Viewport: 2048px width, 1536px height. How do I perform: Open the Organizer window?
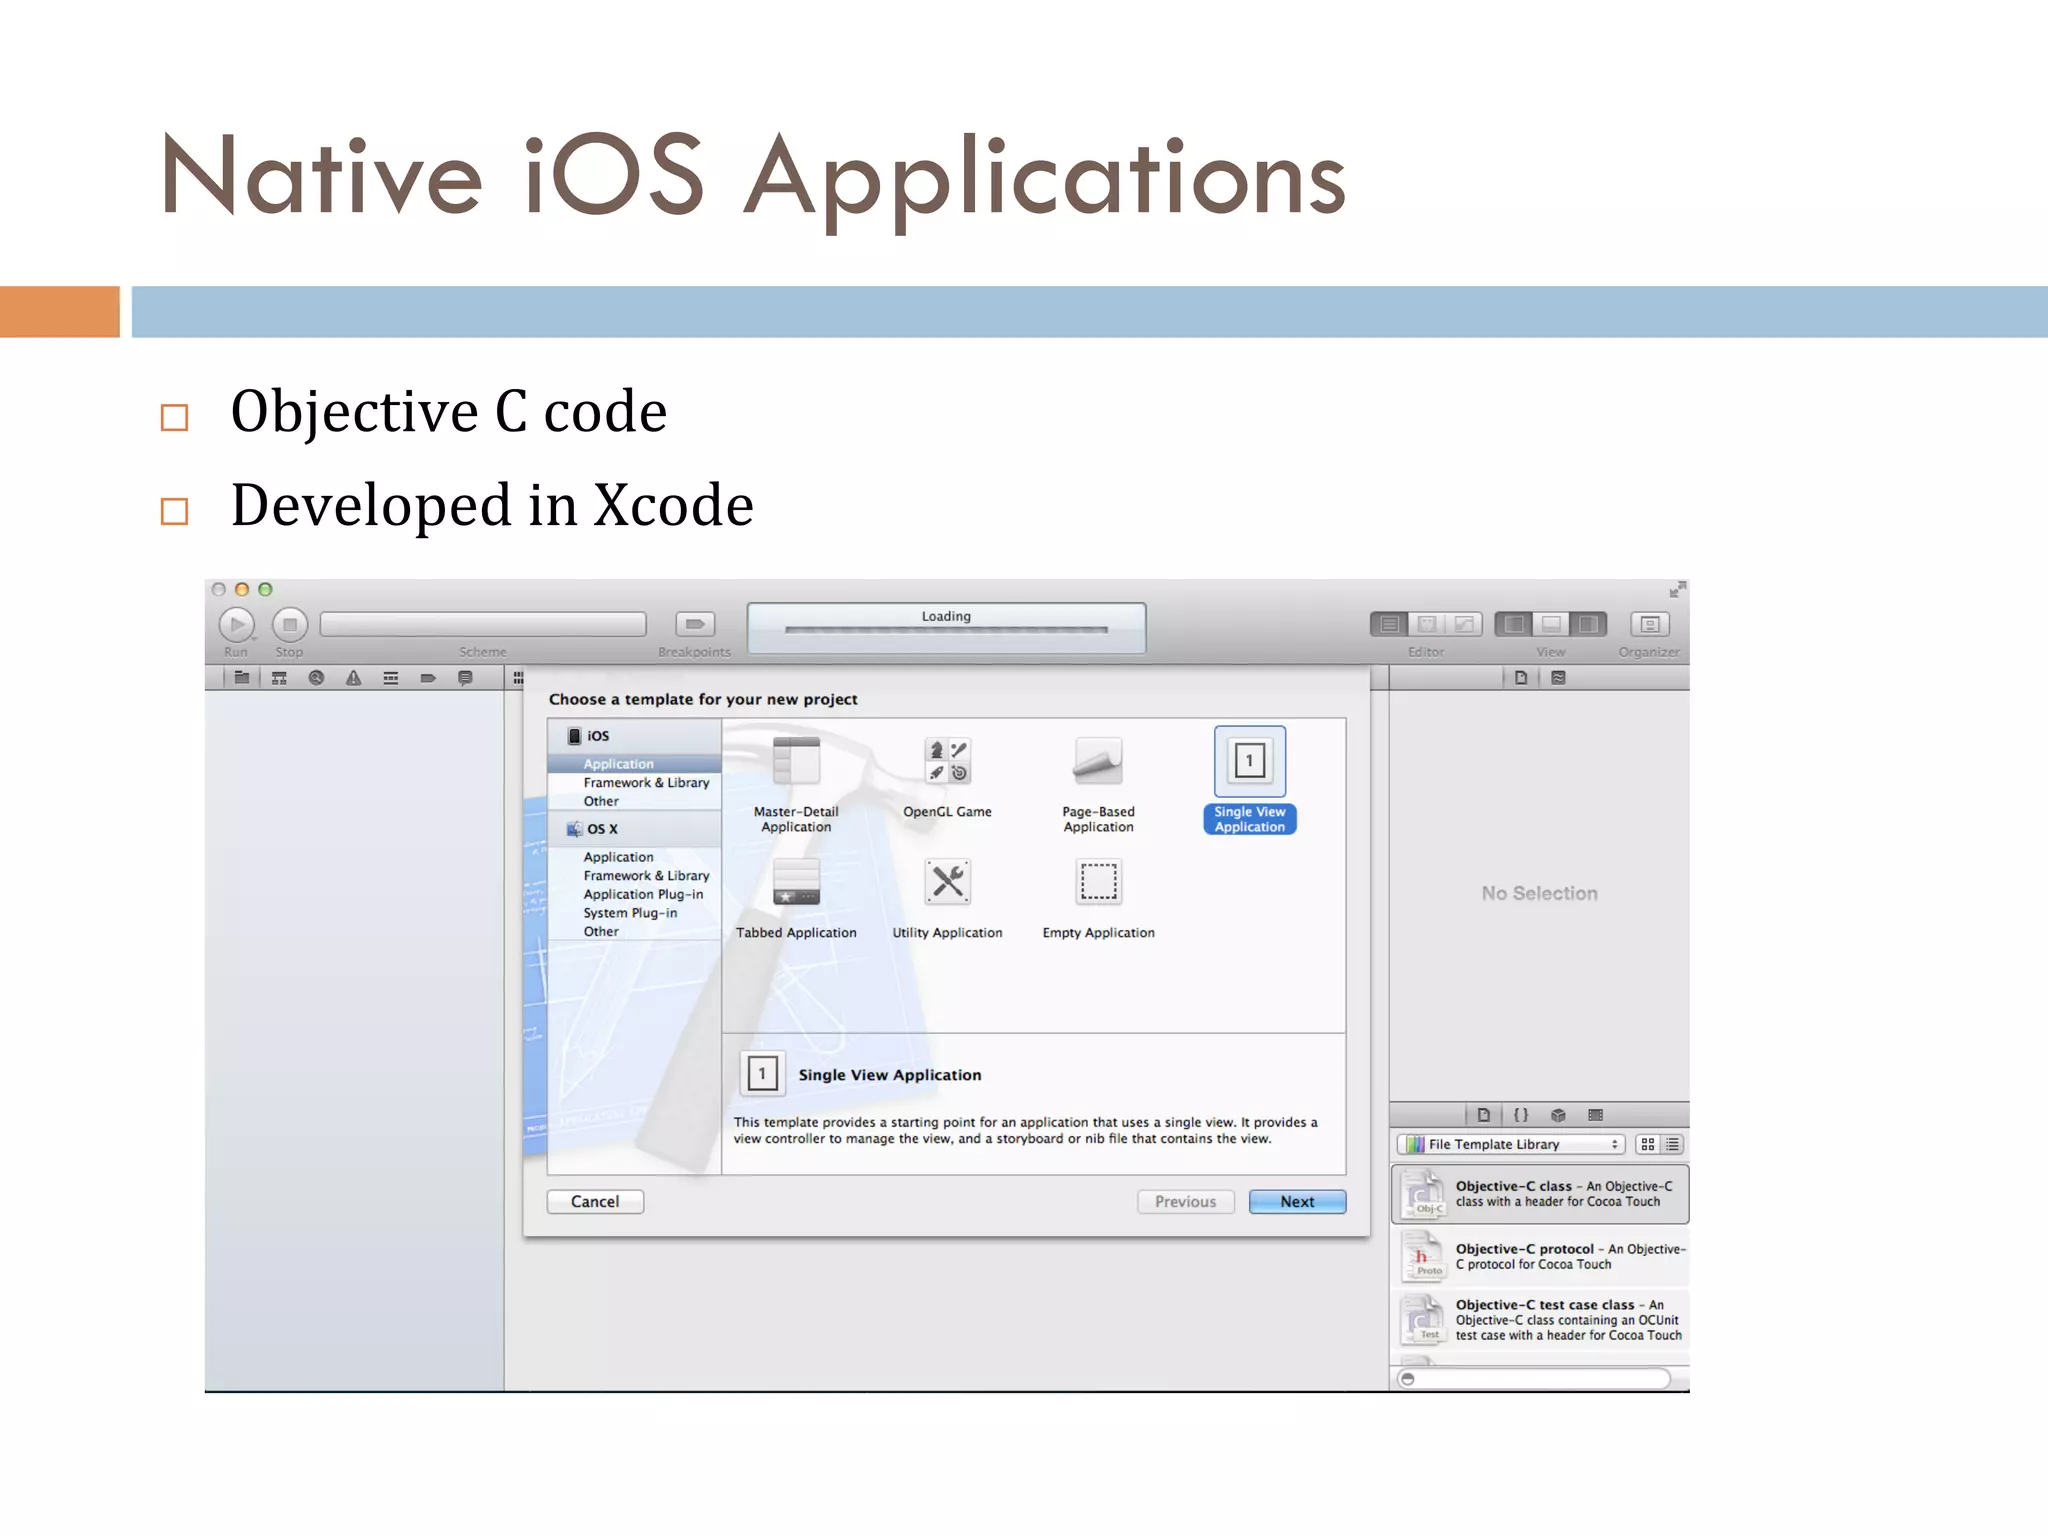(1650, 624)
